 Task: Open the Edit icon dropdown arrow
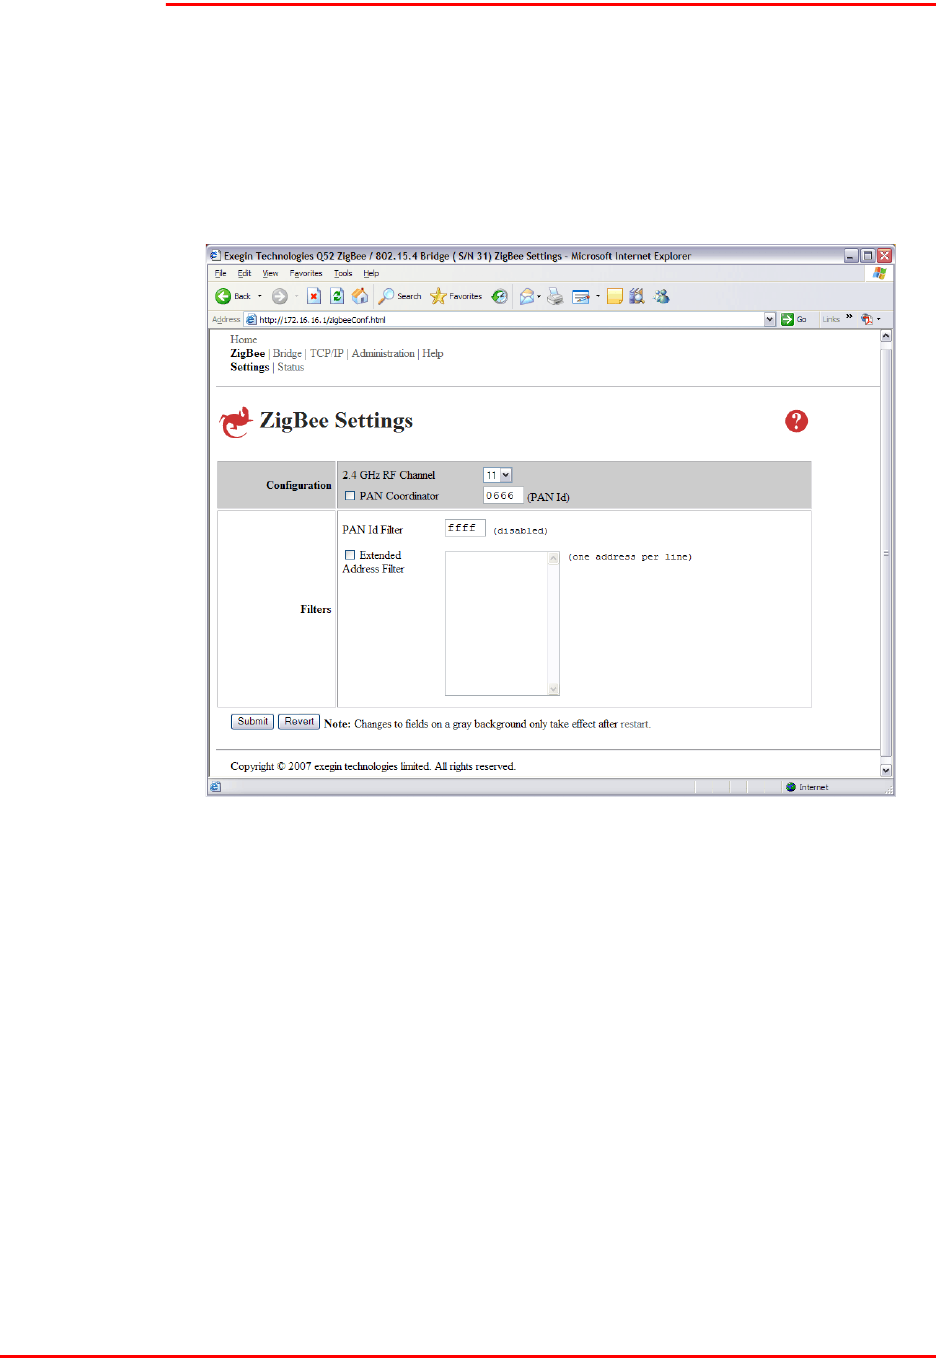[x=598, y=296]
